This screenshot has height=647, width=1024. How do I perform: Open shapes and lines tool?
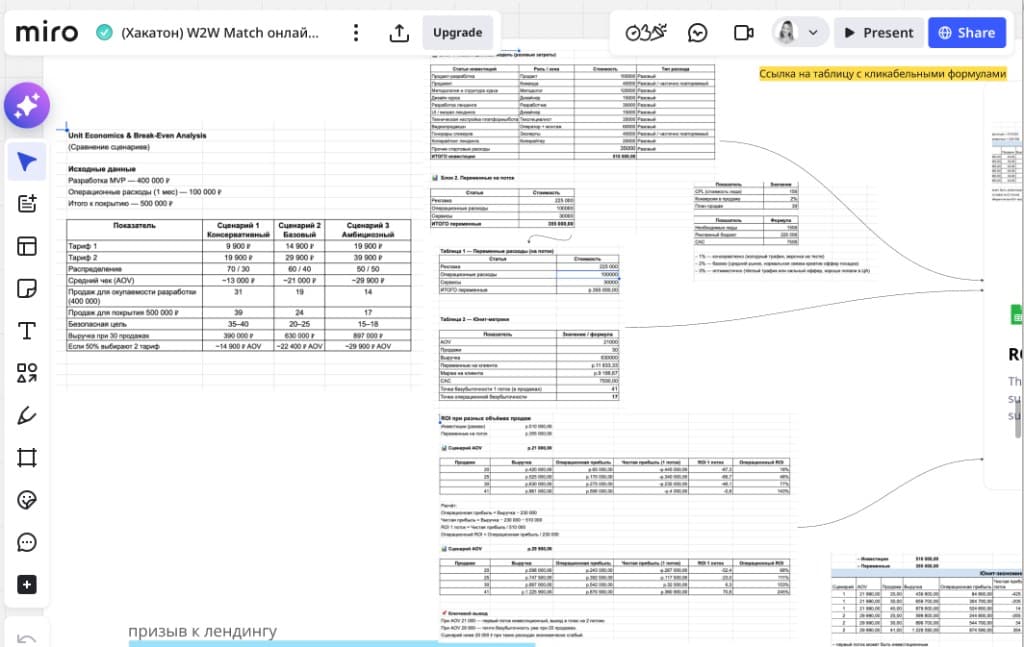pos(27,374)
